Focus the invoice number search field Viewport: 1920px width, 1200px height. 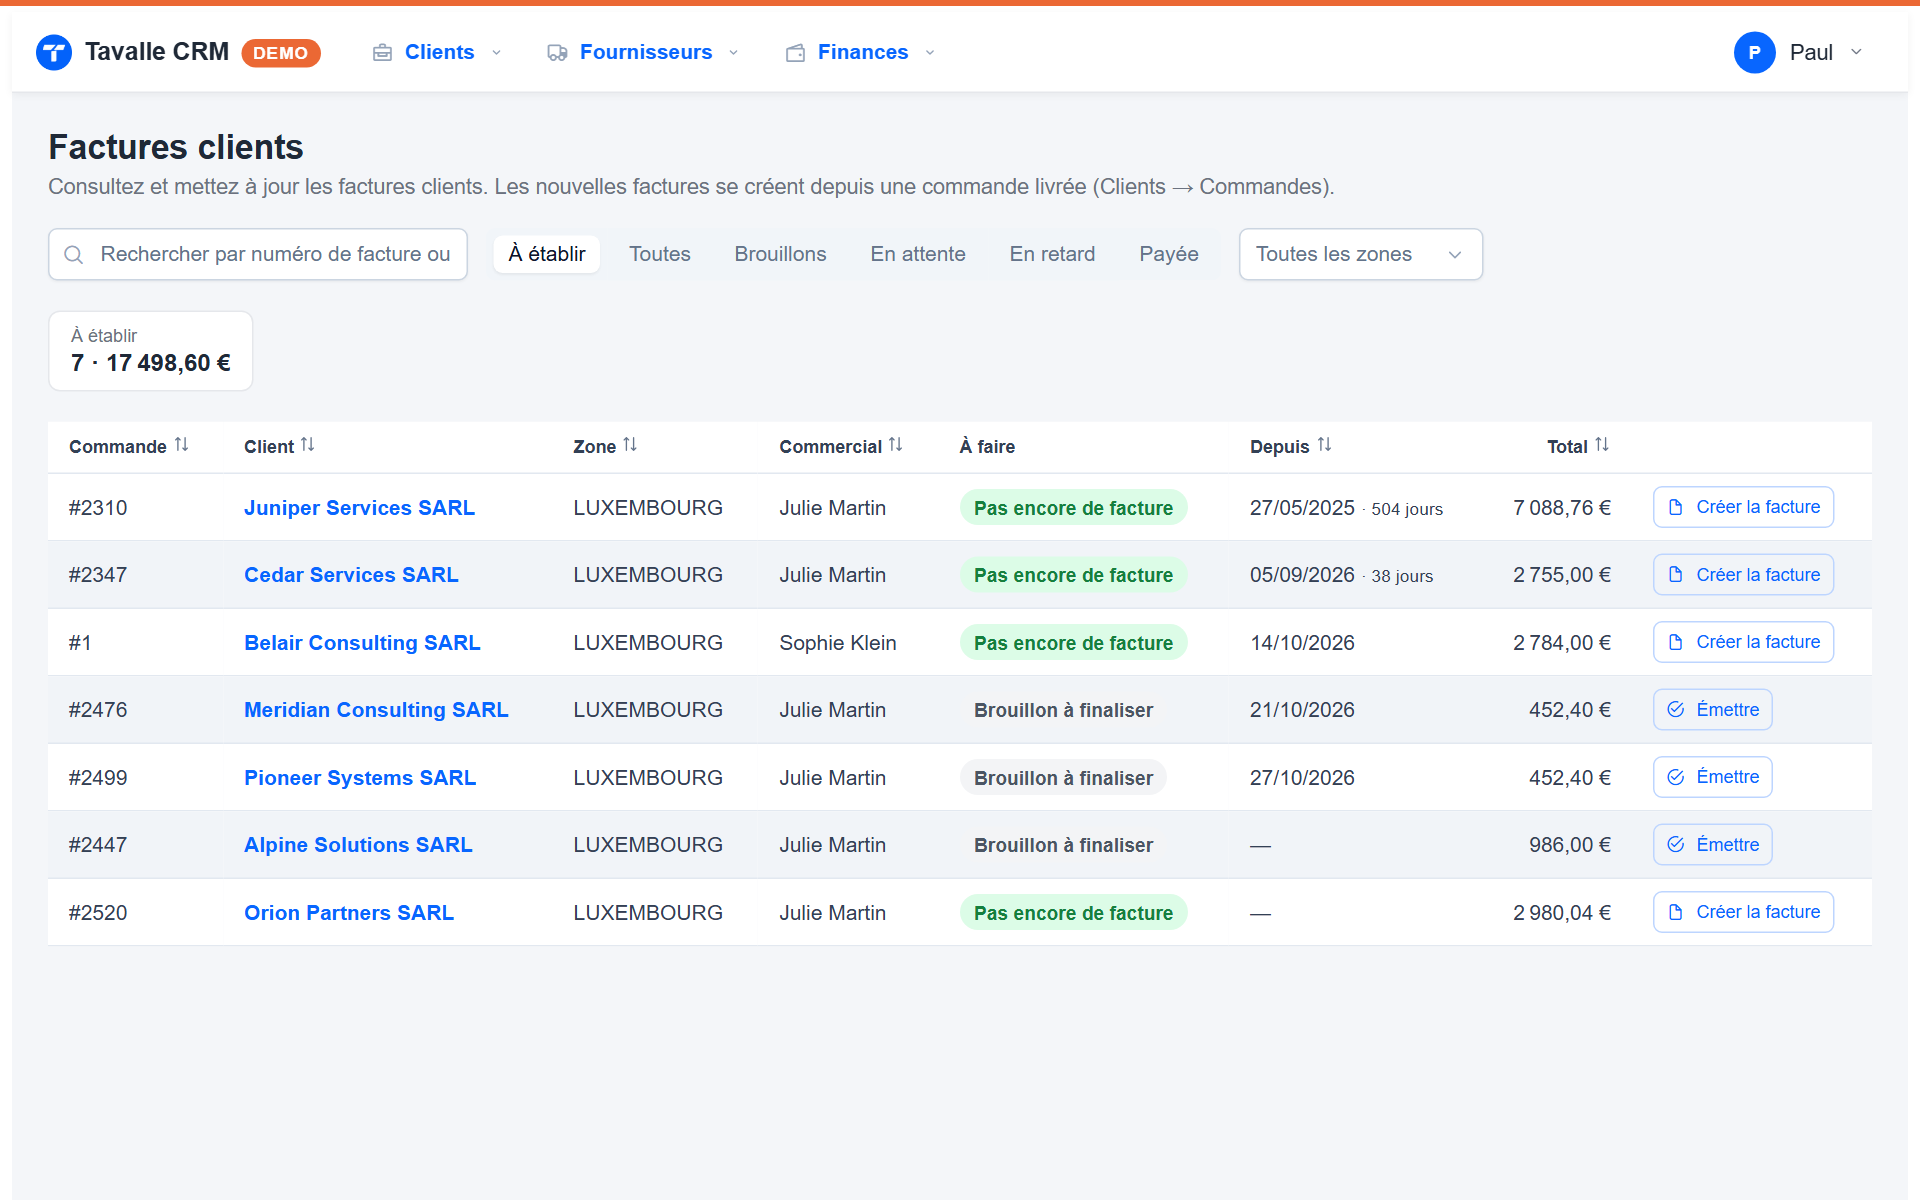258,254
